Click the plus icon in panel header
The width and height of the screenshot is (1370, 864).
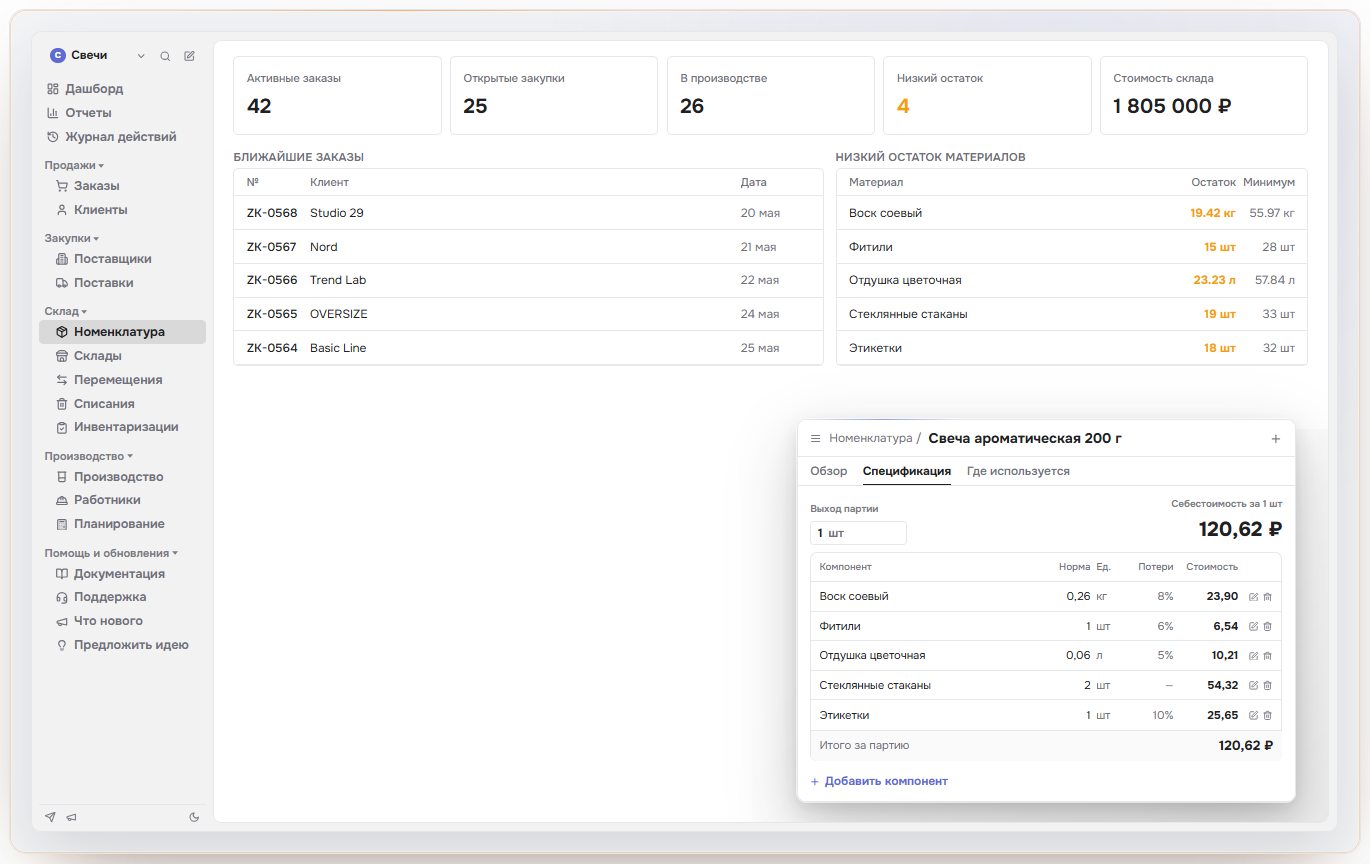point(1275,438)
